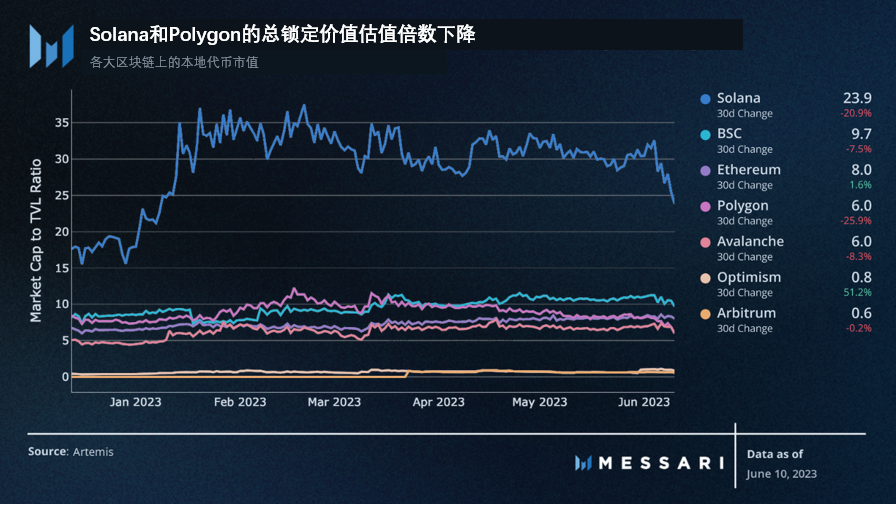Click the Arbitrum orange legend dot
896x505 pixels.
[x=706, y=314]
